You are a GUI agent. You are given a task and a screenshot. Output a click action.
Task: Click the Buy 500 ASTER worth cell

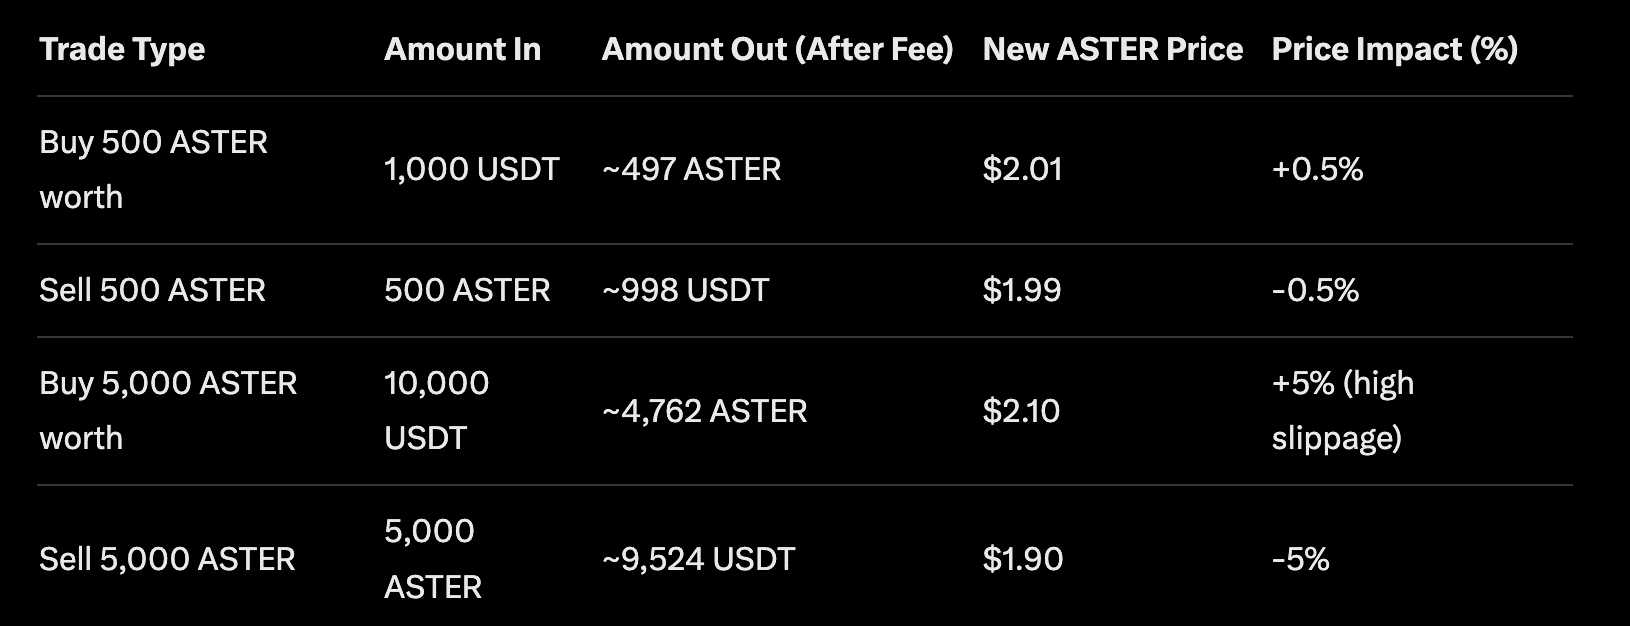click(x=153, y=170)
